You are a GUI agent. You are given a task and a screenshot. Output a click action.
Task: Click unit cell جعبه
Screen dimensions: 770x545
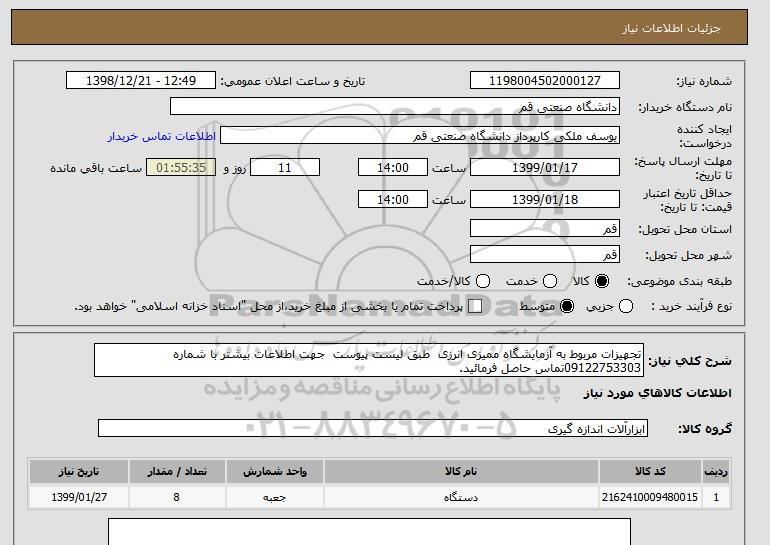[275, 497]
